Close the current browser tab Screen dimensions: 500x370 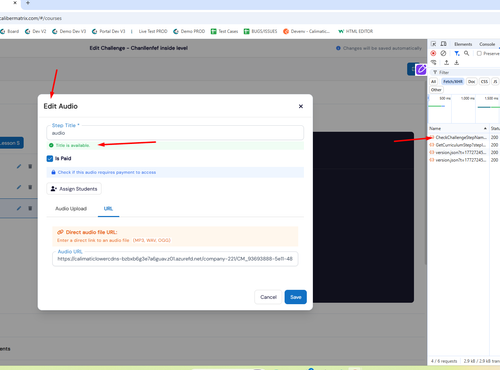[15, 3]
